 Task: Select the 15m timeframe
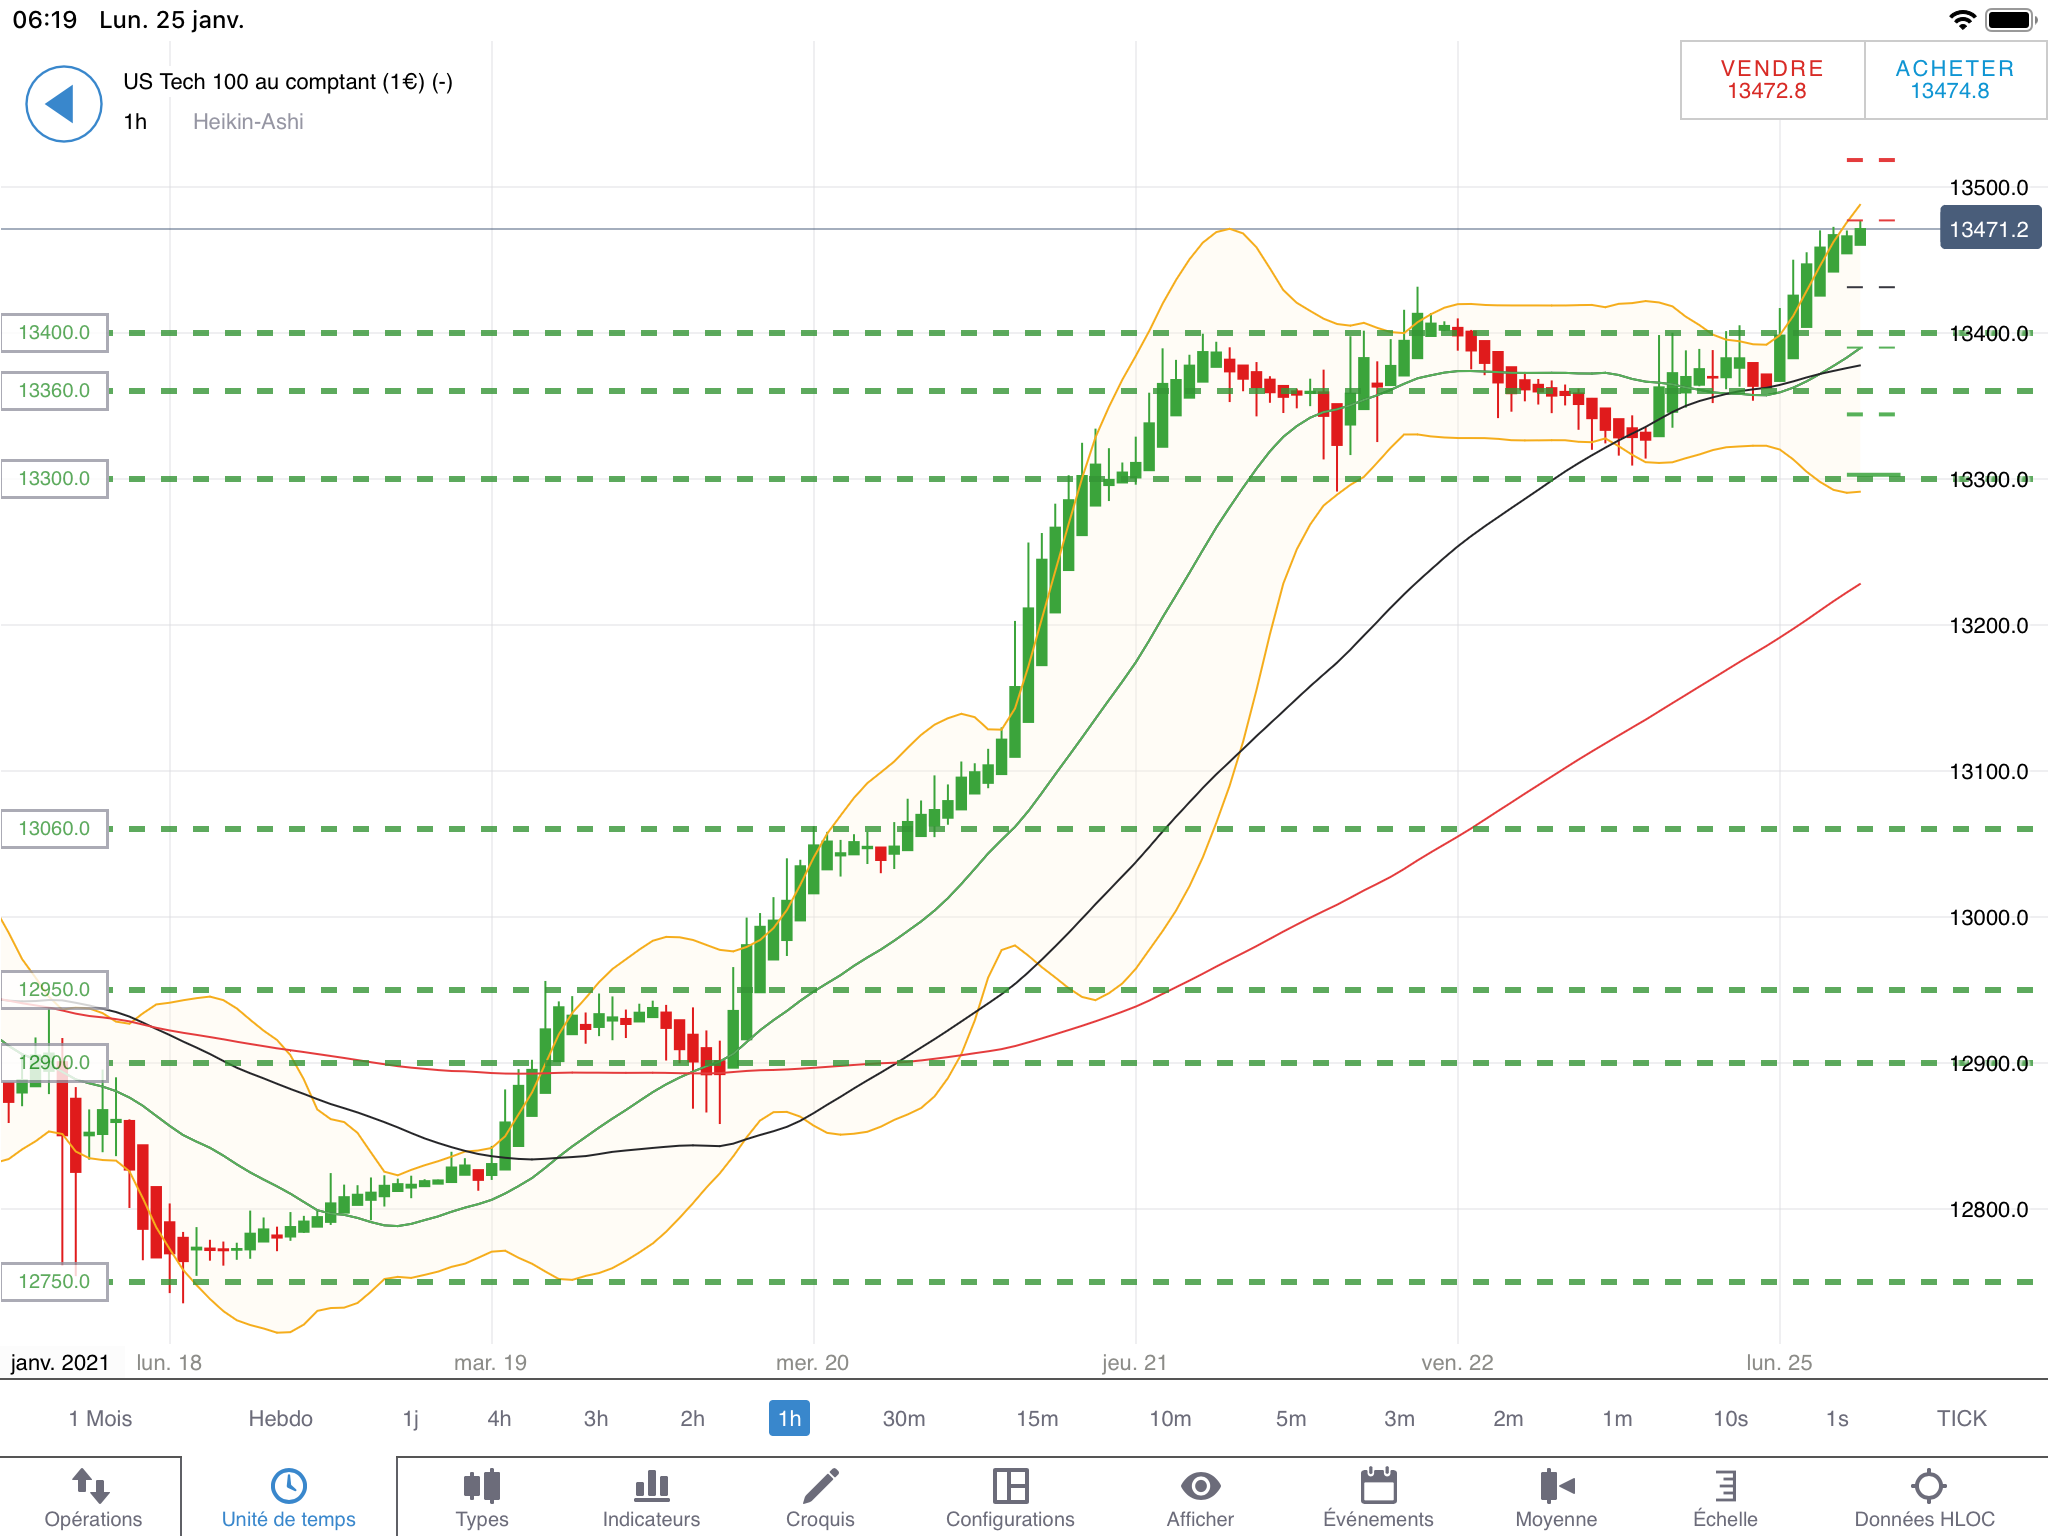pos(1037,1418)
